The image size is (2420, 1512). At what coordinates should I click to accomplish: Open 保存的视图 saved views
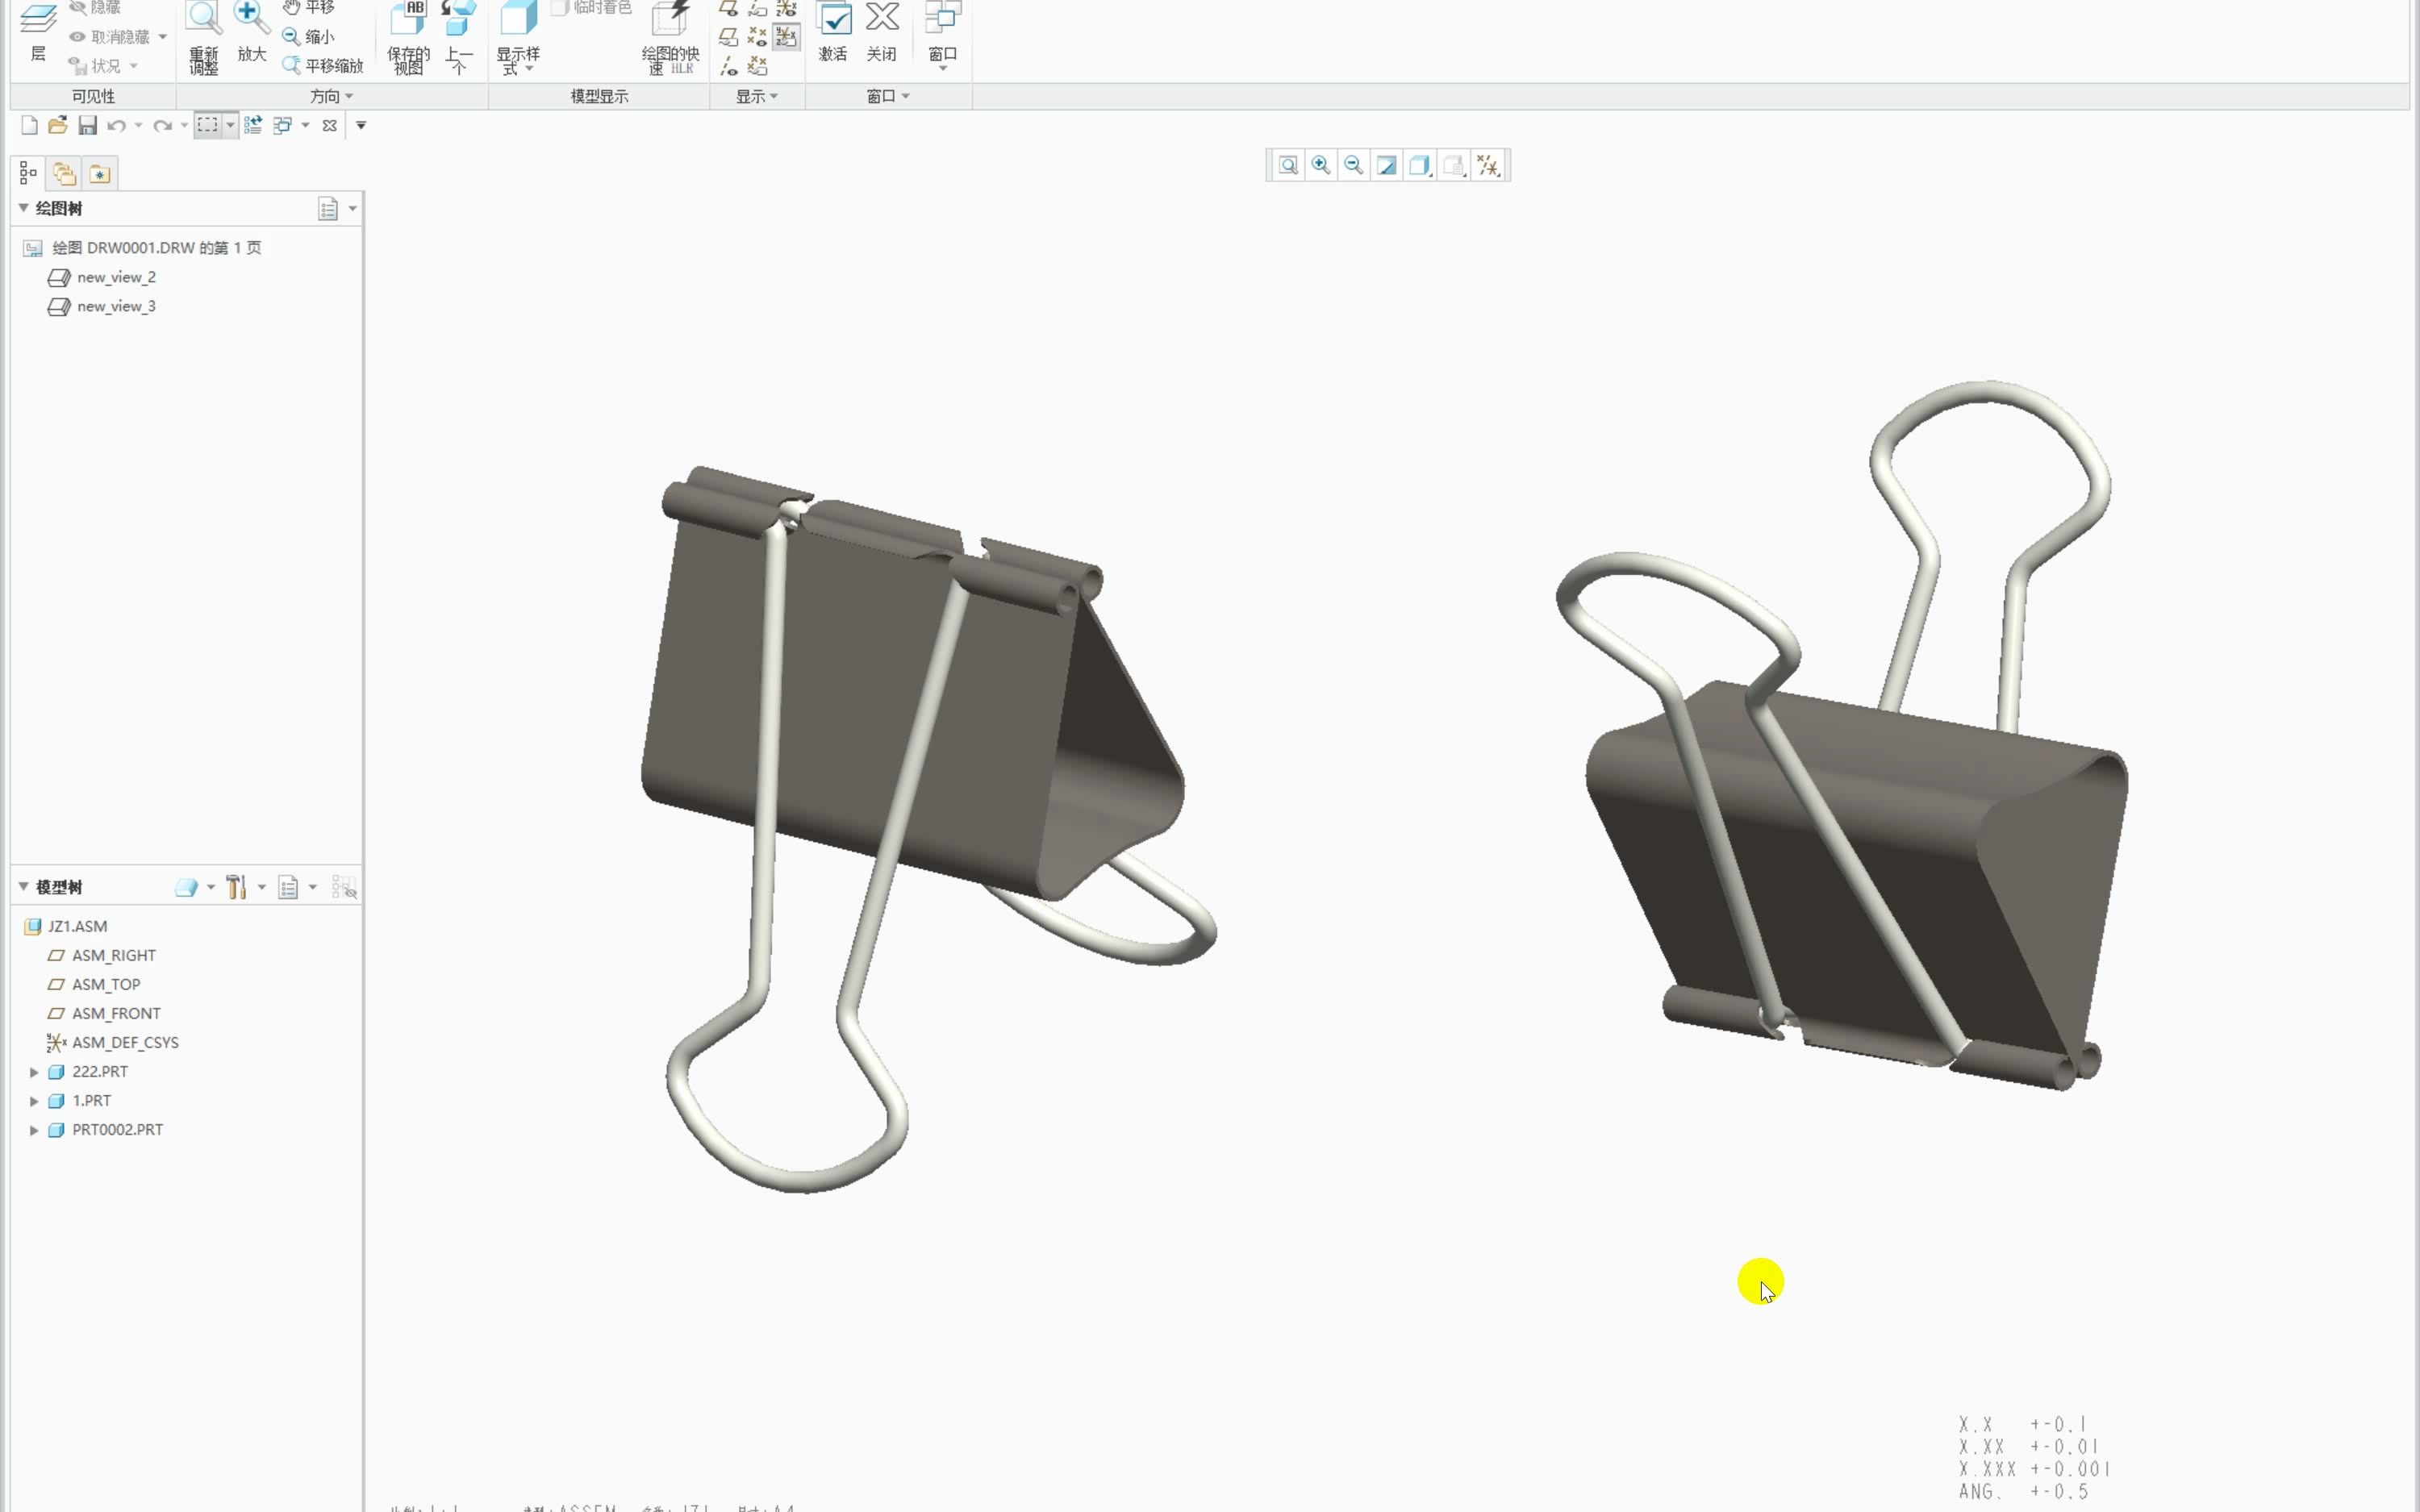[x=408, y=38]
